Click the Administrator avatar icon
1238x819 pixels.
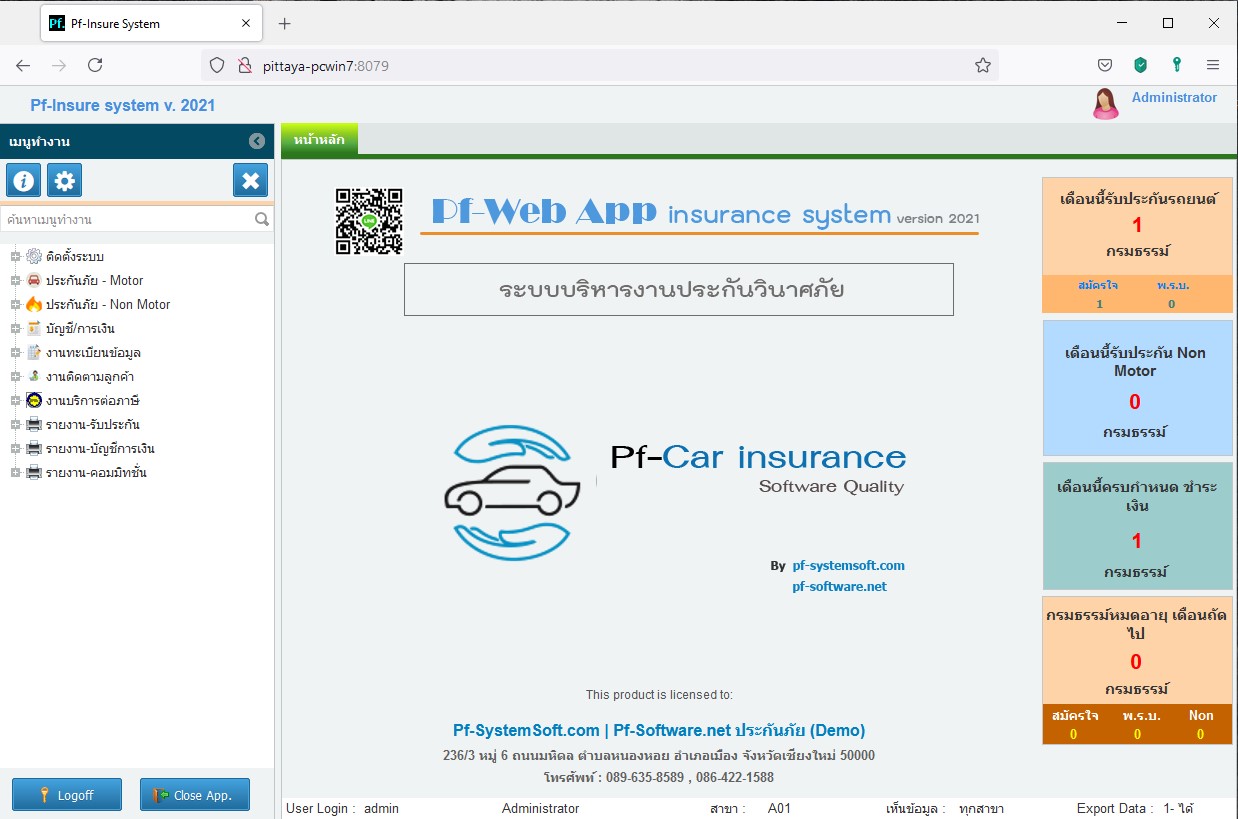click(1105, 104)
